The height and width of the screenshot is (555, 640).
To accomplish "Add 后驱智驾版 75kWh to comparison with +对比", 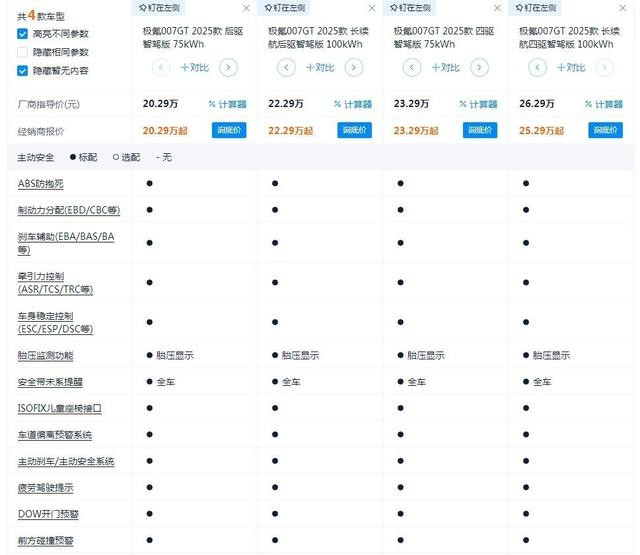I will pyautogui.click(x=195, y=67).
